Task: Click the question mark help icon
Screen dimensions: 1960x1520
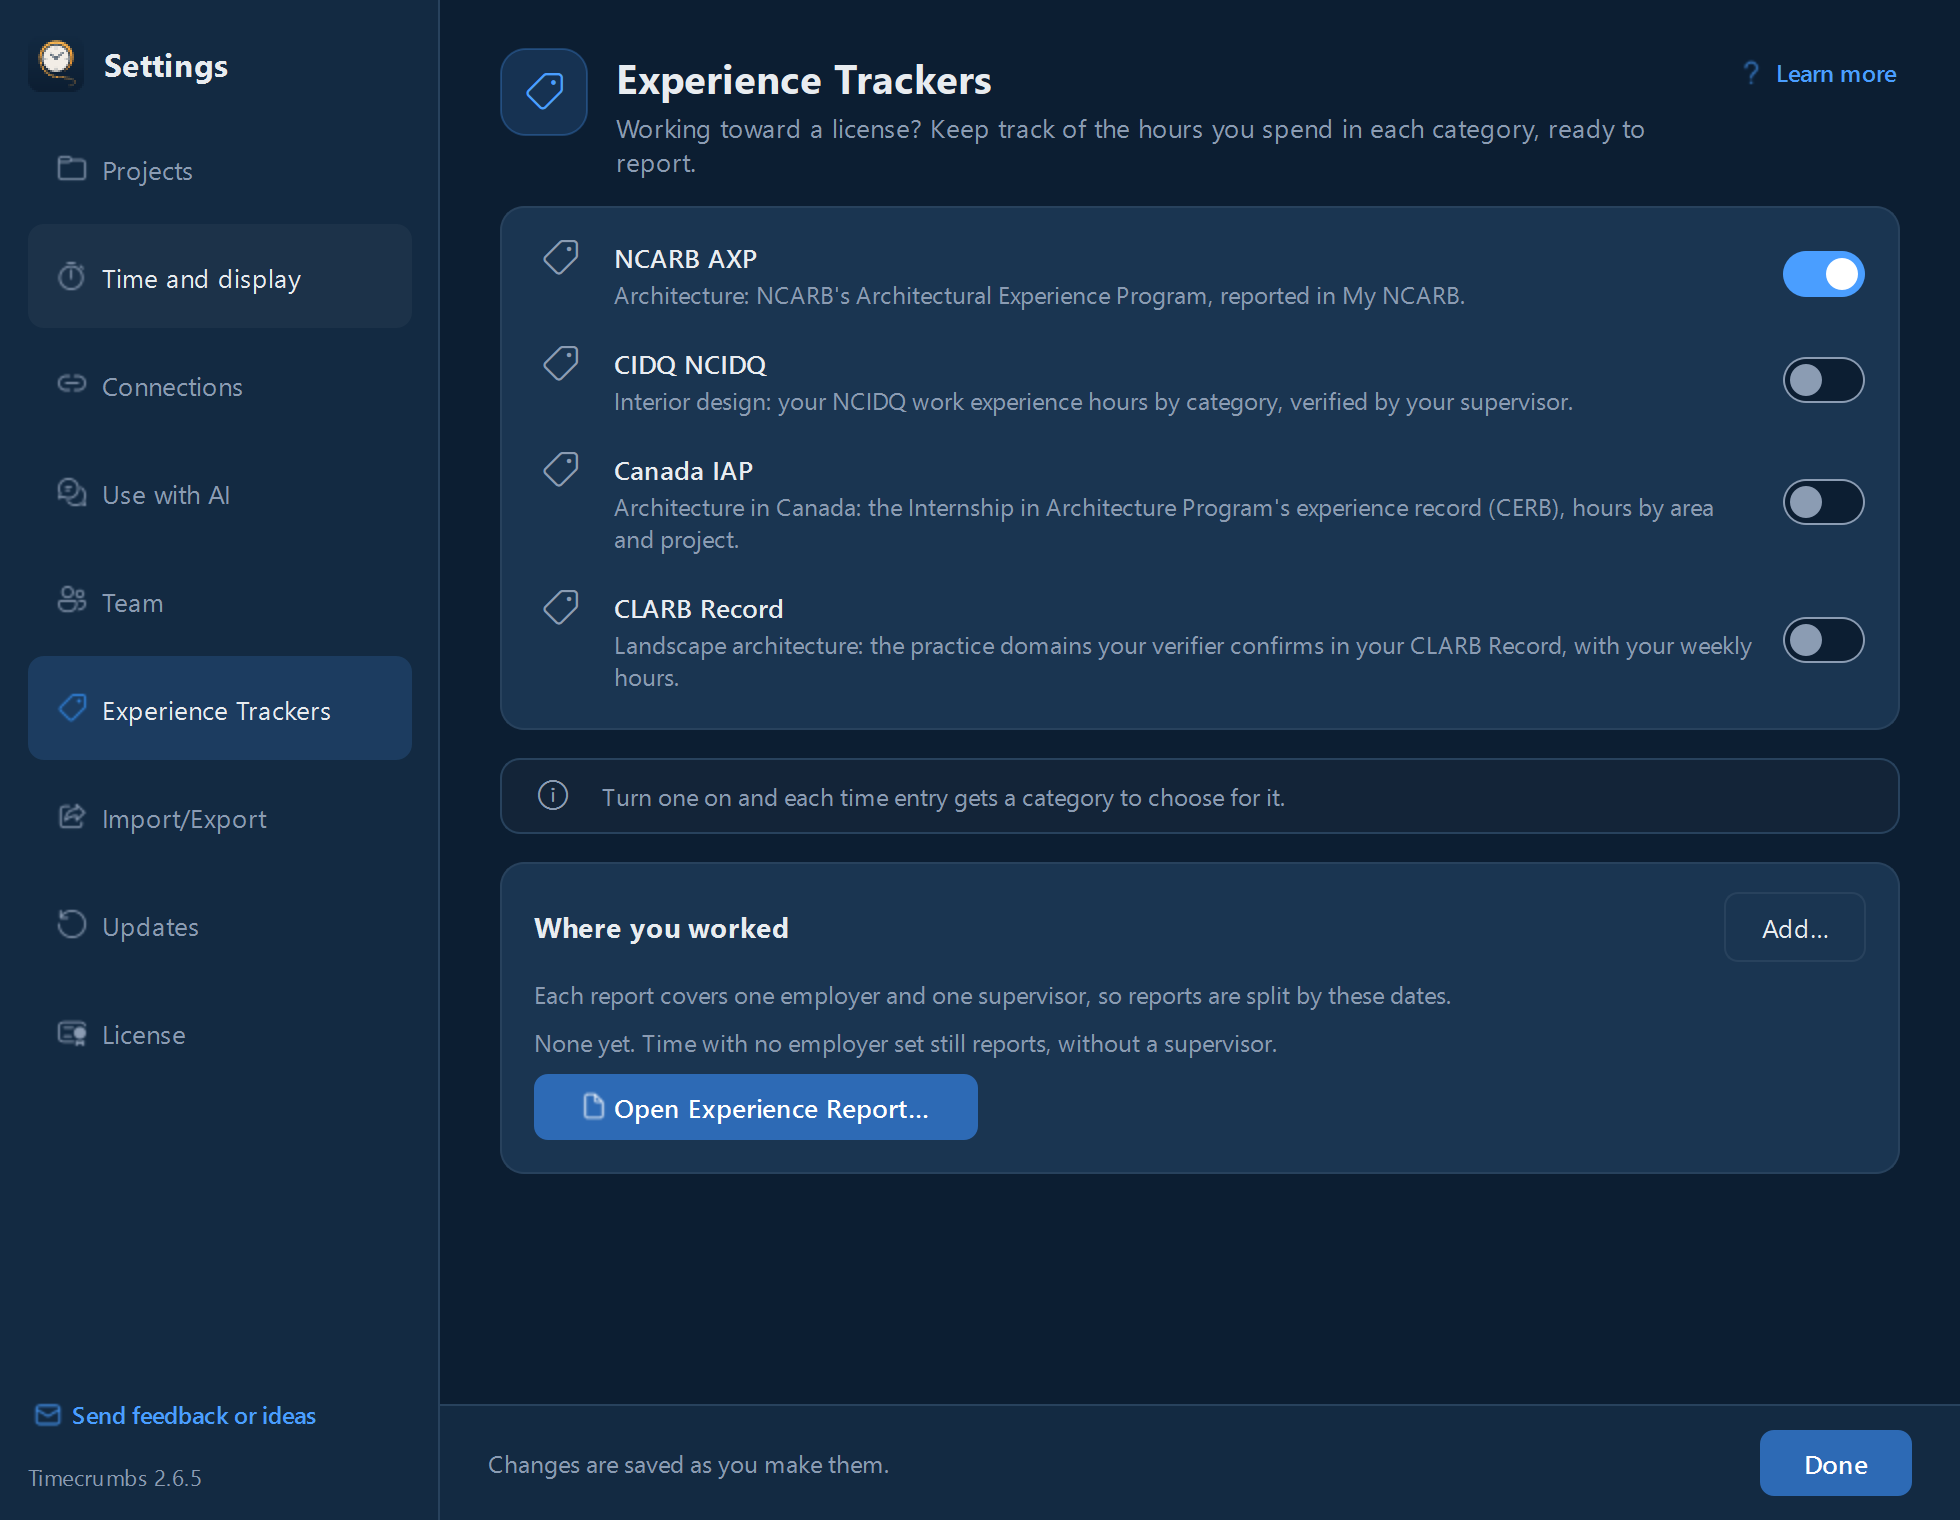Action: click(x=1751, y=73)
